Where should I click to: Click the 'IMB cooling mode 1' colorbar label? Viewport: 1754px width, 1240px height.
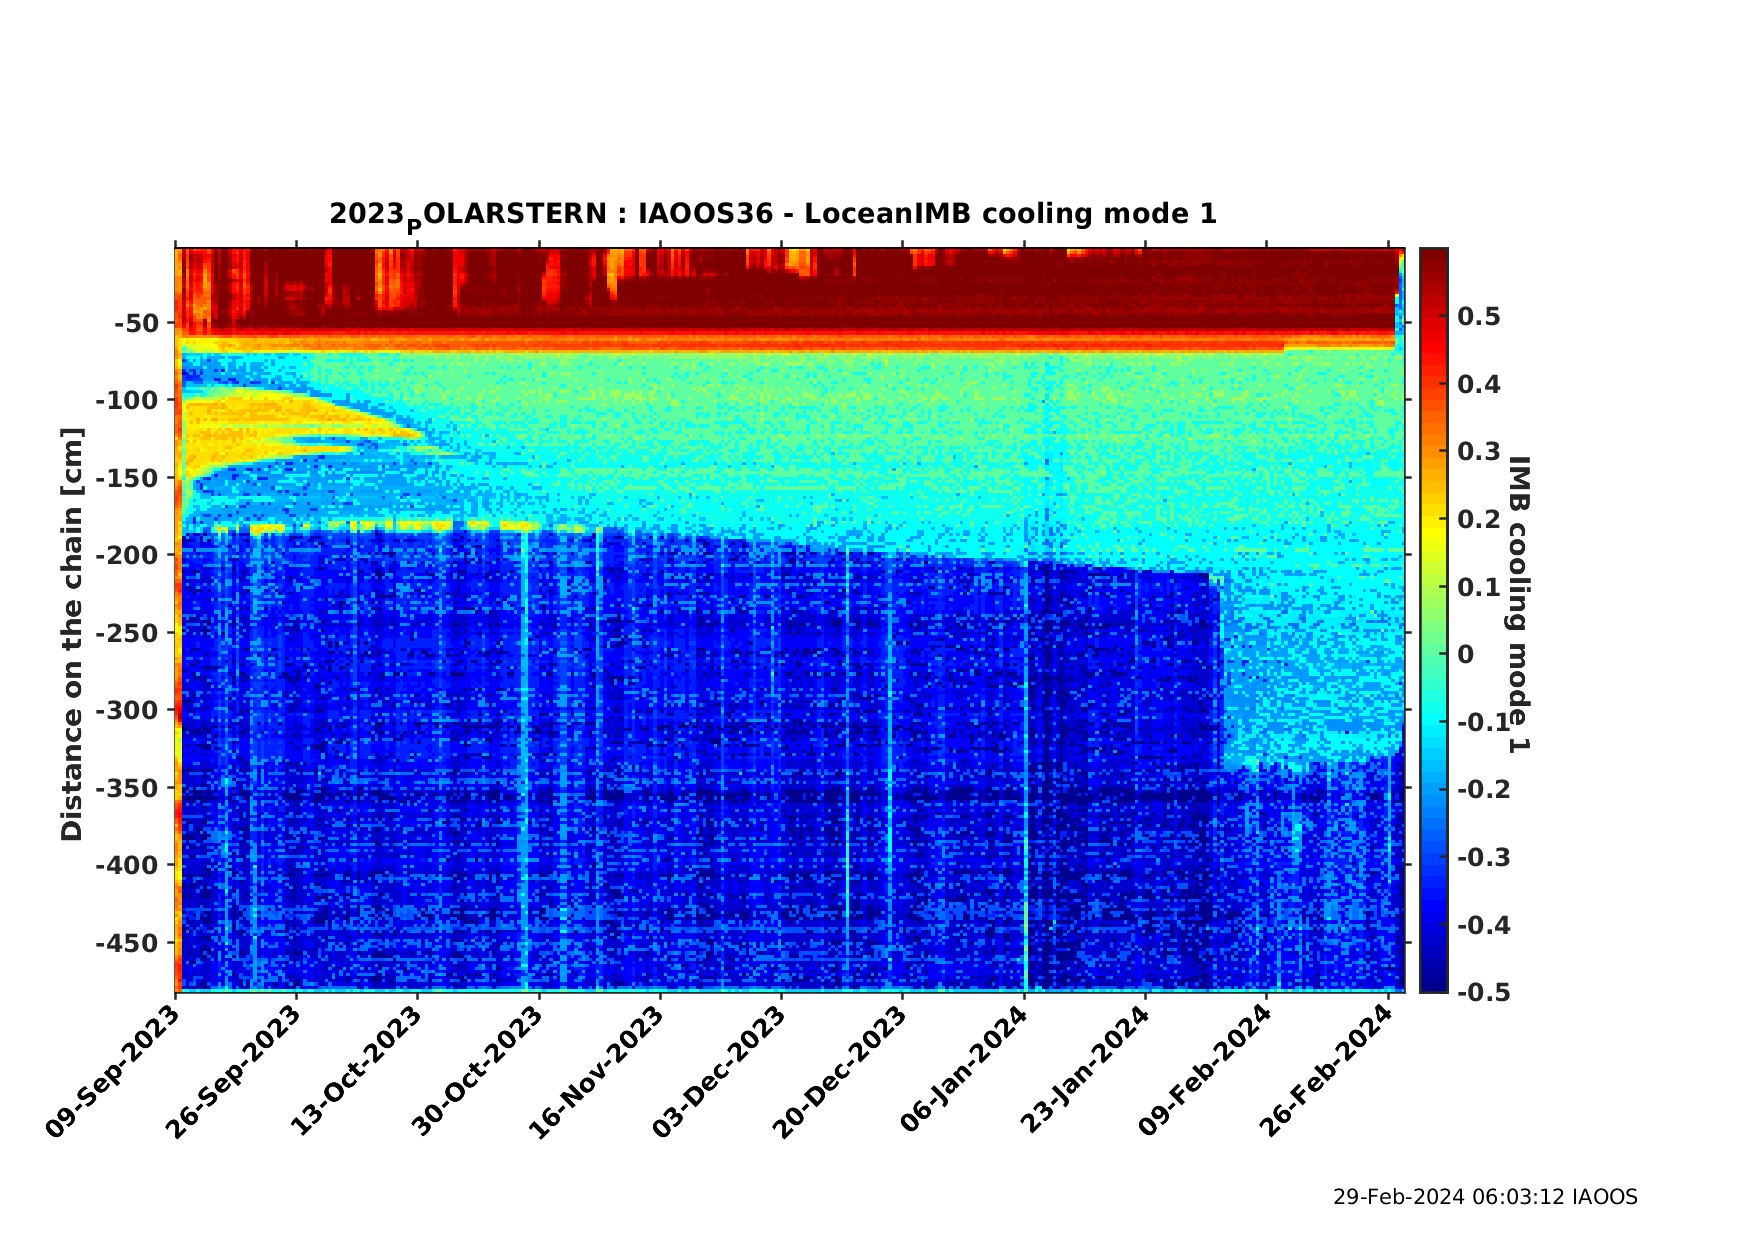pyautogui.click(x=1518, y=604)
